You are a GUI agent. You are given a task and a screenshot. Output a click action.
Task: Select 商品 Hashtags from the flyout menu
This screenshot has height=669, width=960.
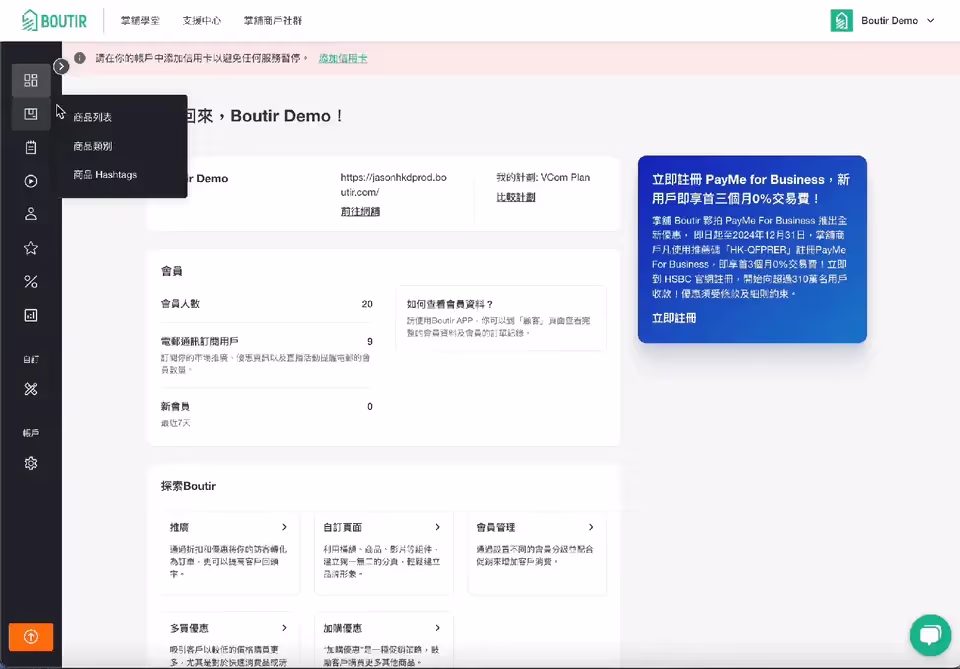coord(105,174)
